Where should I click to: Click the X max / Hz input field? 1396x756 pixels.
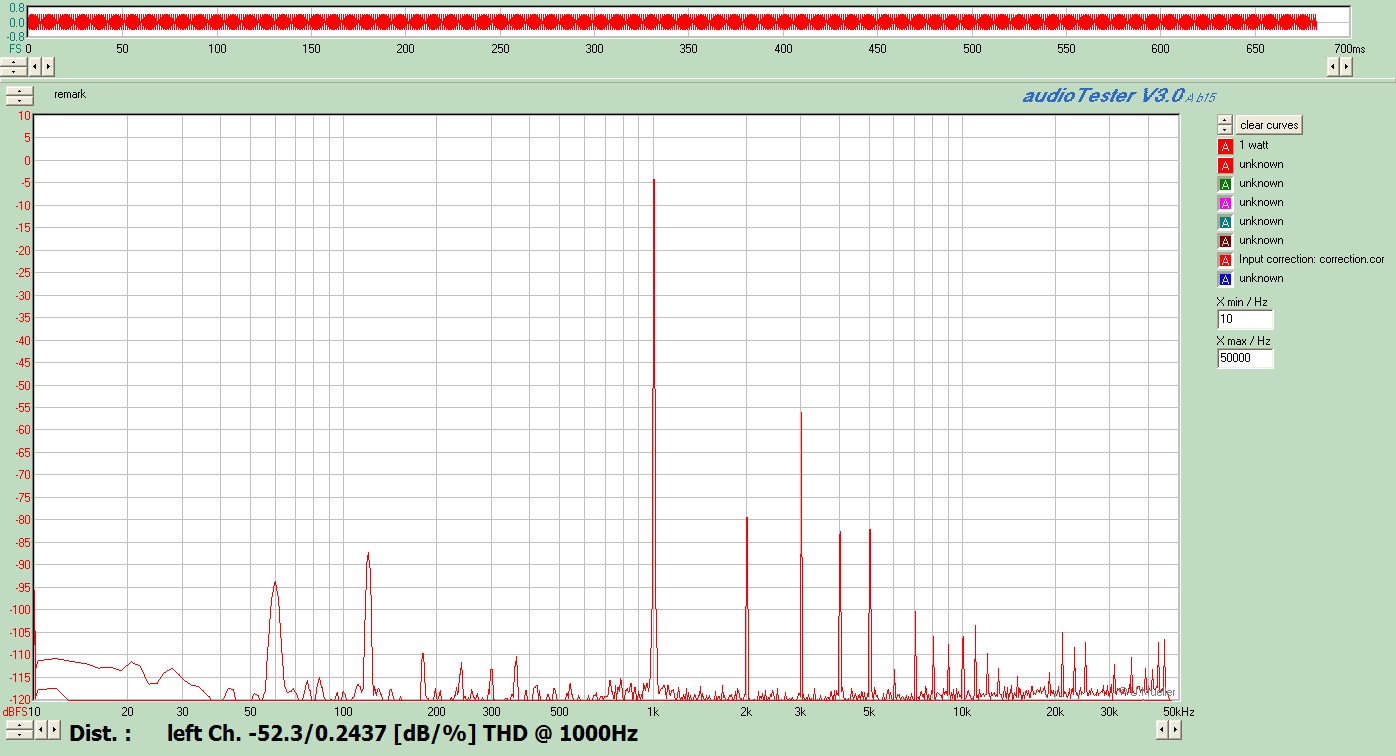click(x=1245, y=358)
